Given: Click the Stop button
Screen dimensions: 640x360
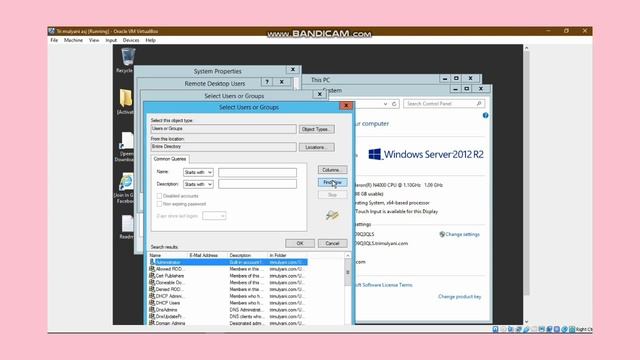Looking at the screenshot, I should click(332, 195).
